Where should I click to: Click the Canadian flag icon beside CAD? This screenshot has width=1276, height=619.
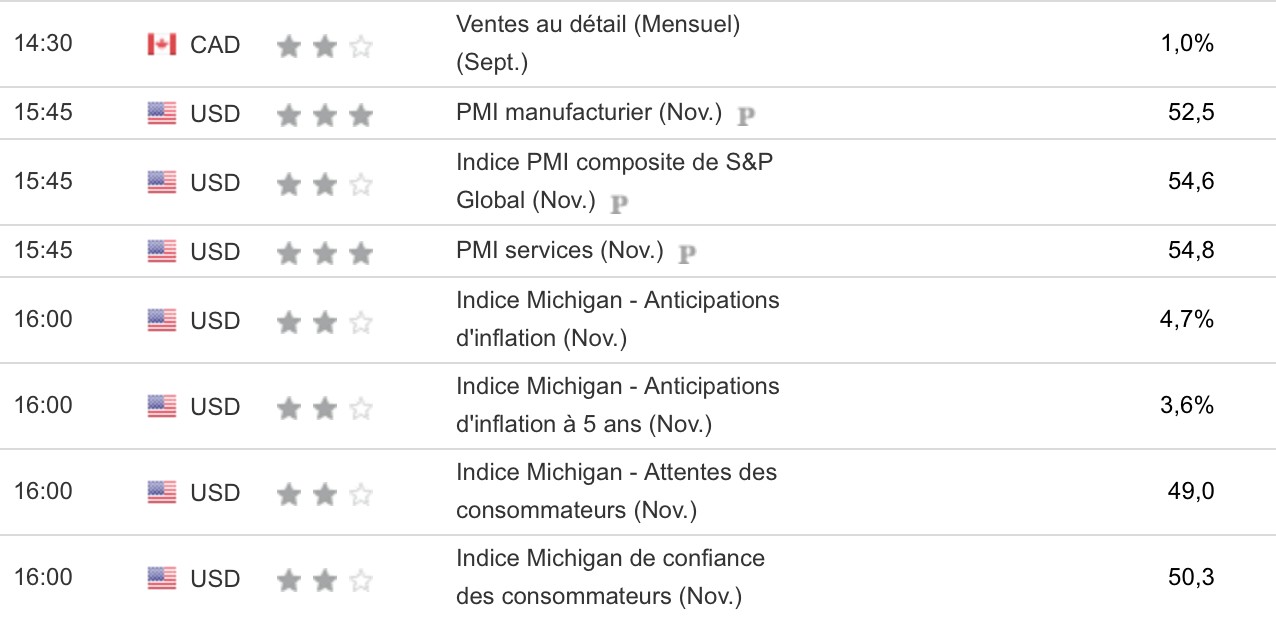(x=161, y=44)
